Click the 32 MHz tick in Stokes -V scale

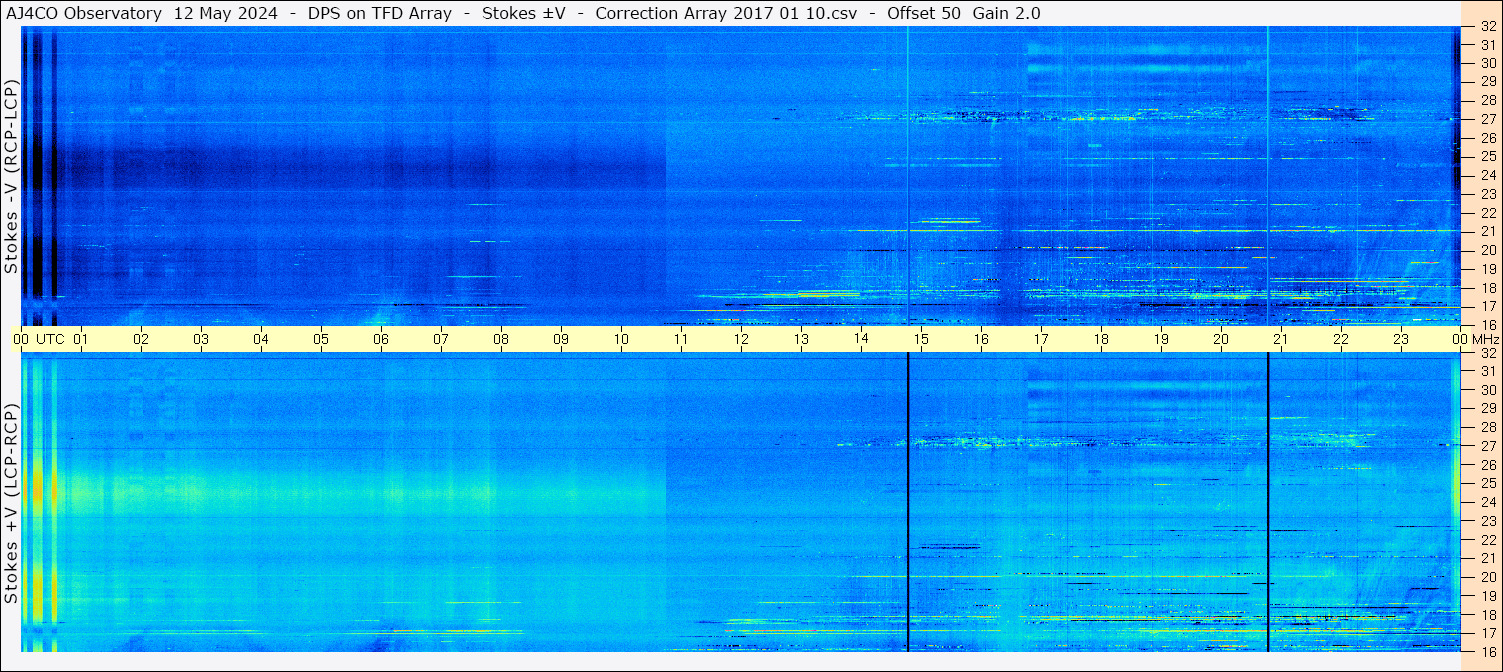tap(1488, 26)
